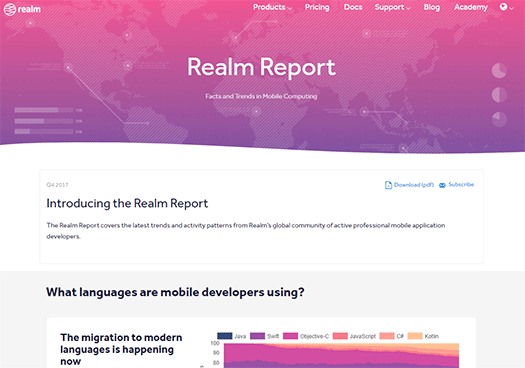Click 'Facts and Trends in Mobile Computing' subtitle
Screen dimensions: 525x368
point(261,96)
